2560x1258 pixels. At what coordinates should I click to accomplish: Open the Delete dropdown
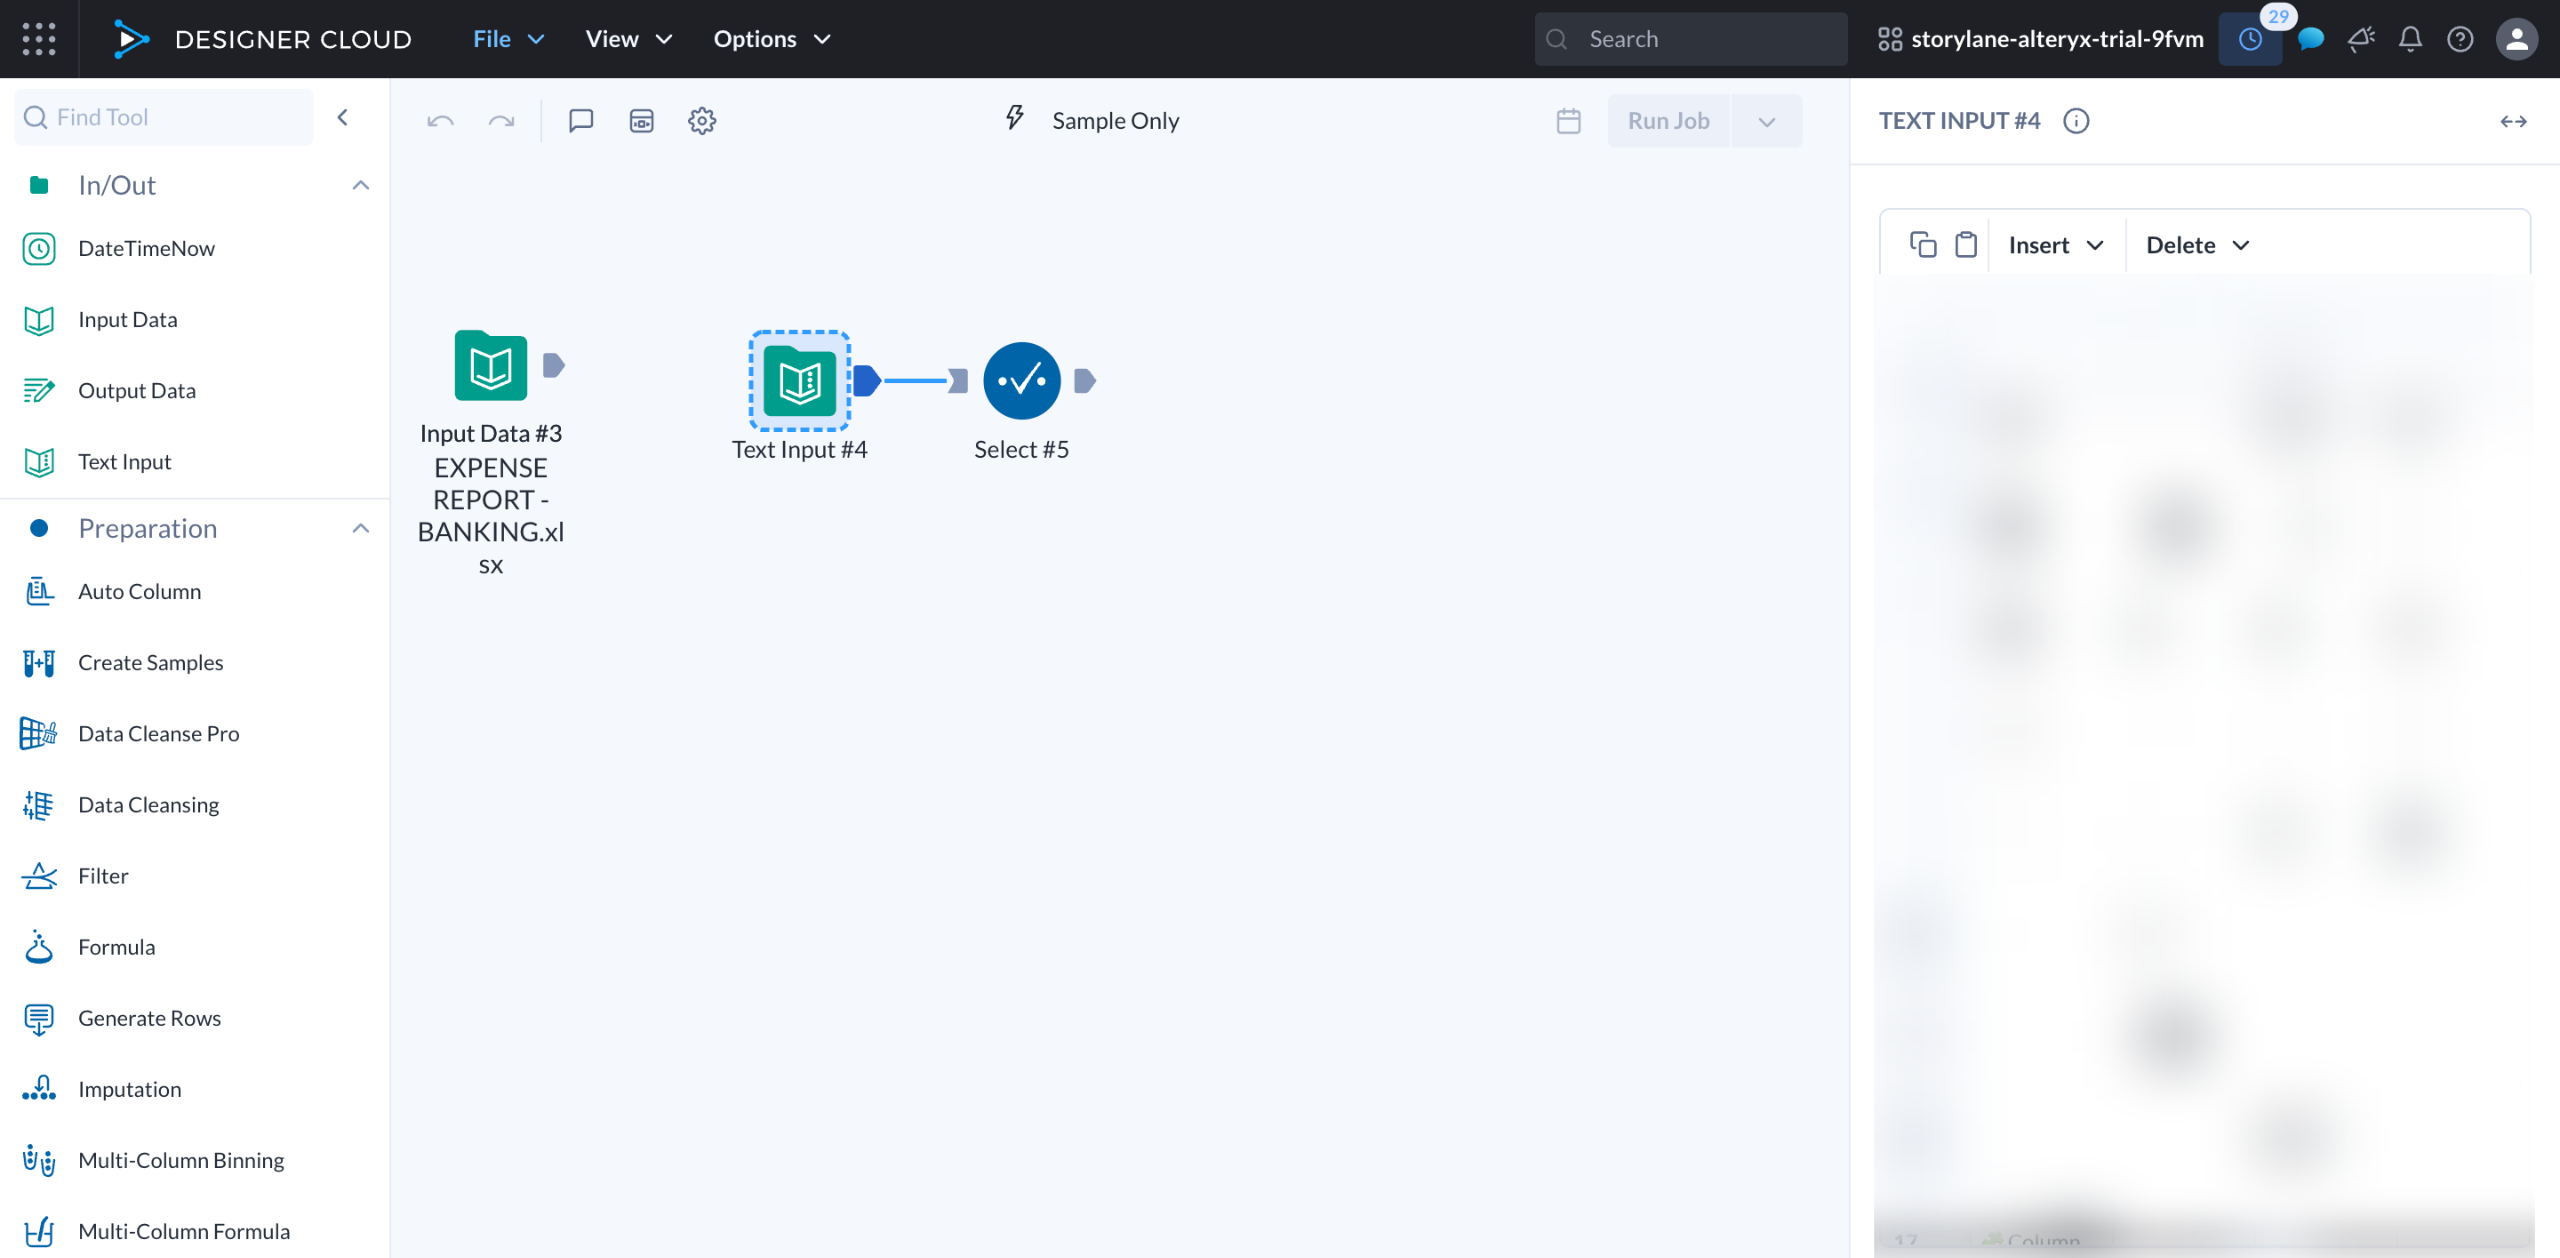point(2197,245)
